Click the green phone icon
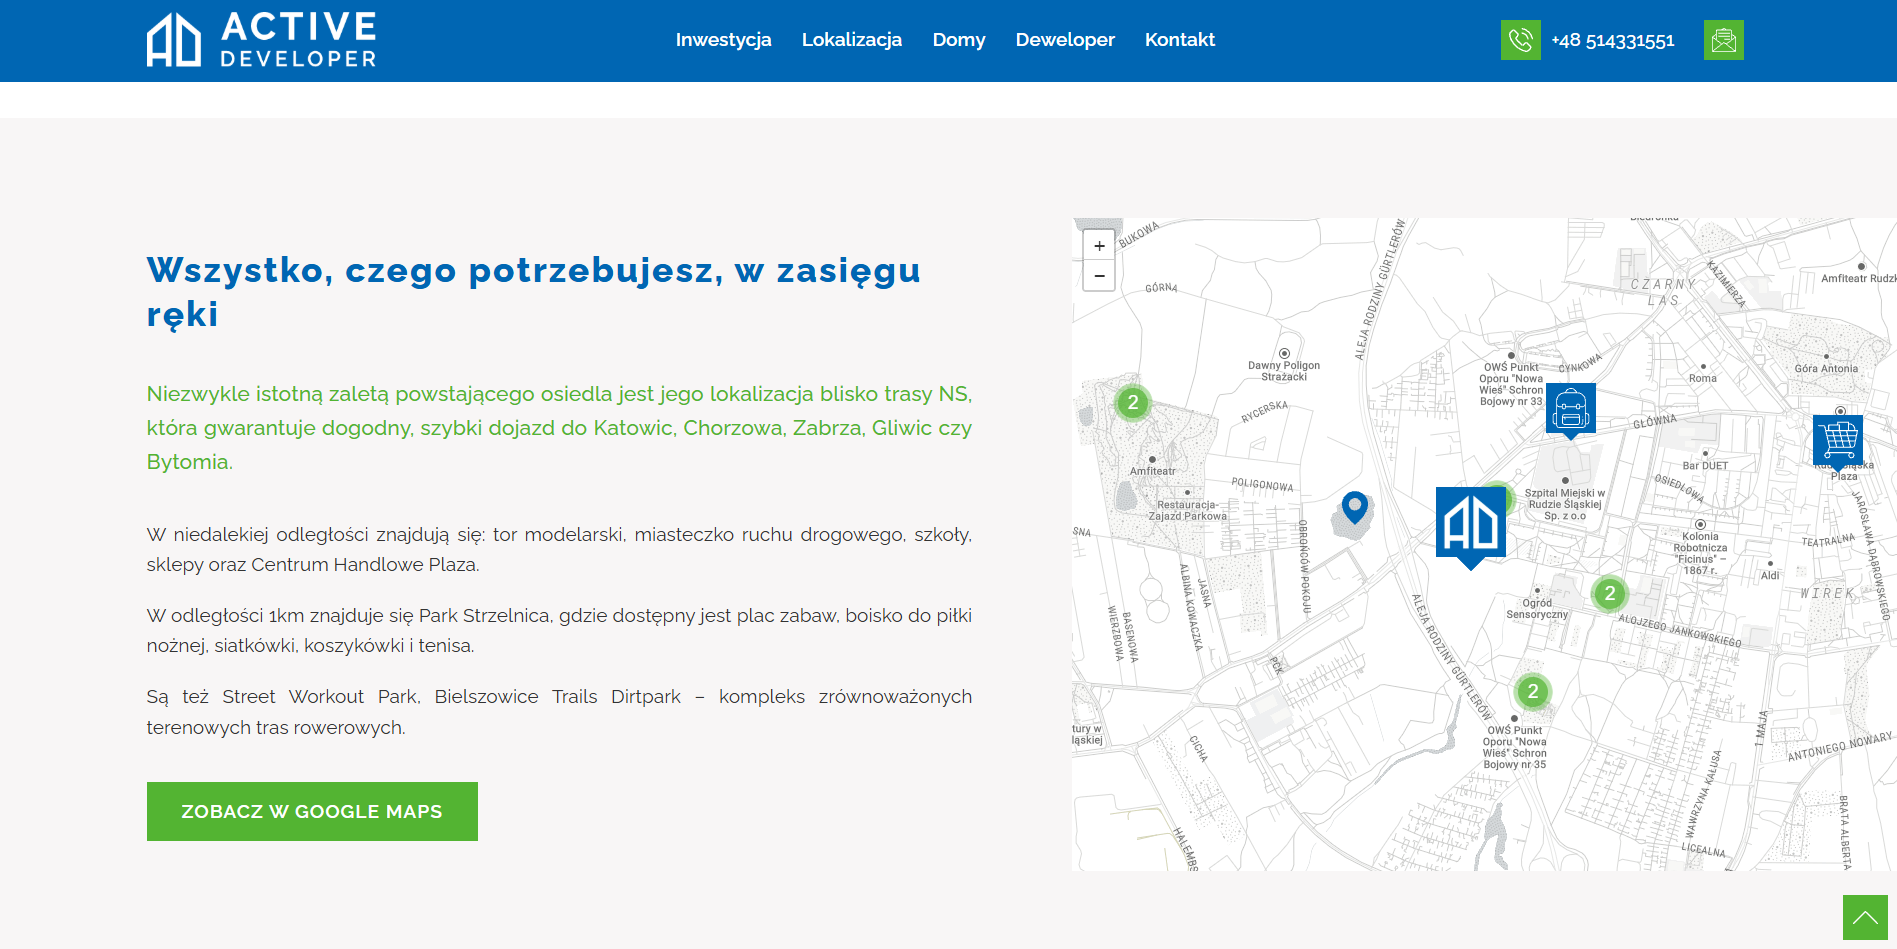The image size is (1897, 949). click(1520, 40)
